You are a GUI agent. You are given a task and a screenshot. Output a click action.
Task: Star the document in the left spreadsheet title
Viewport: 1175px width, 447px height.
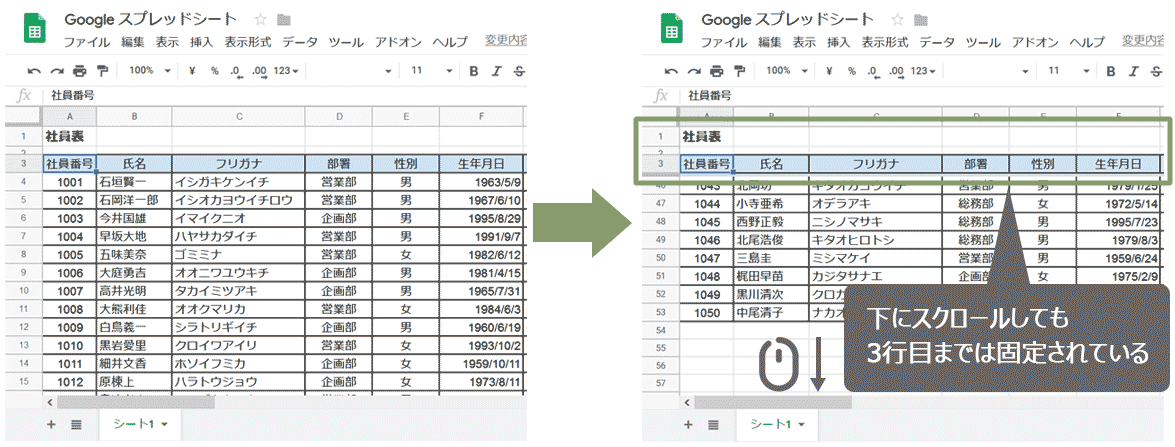point(261,20)
